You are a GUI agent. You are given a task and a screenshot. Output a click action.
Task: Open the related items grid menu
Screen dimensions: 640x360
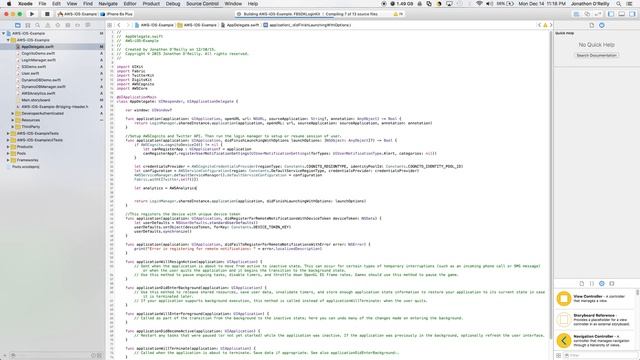109,25
